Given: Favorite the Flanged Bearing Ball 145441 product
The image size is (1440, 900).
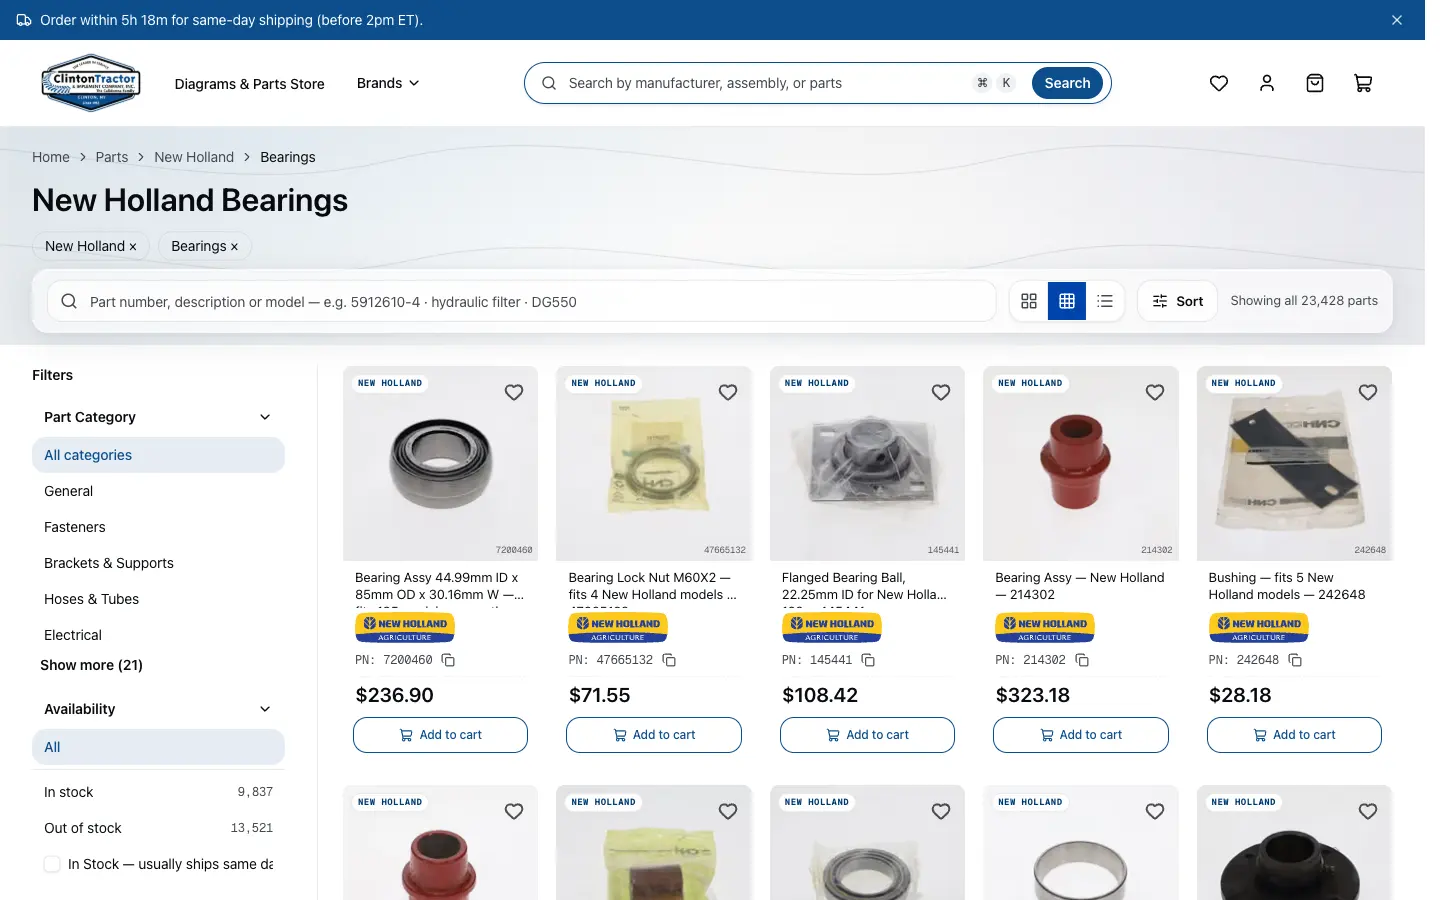Looking at the screenshot, I should point(941,392).
